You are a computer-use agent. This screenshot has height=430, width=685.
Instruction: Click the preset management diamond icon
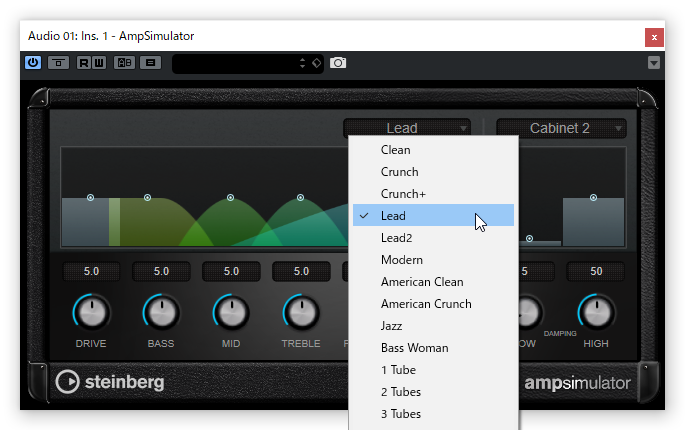[317, 63]
